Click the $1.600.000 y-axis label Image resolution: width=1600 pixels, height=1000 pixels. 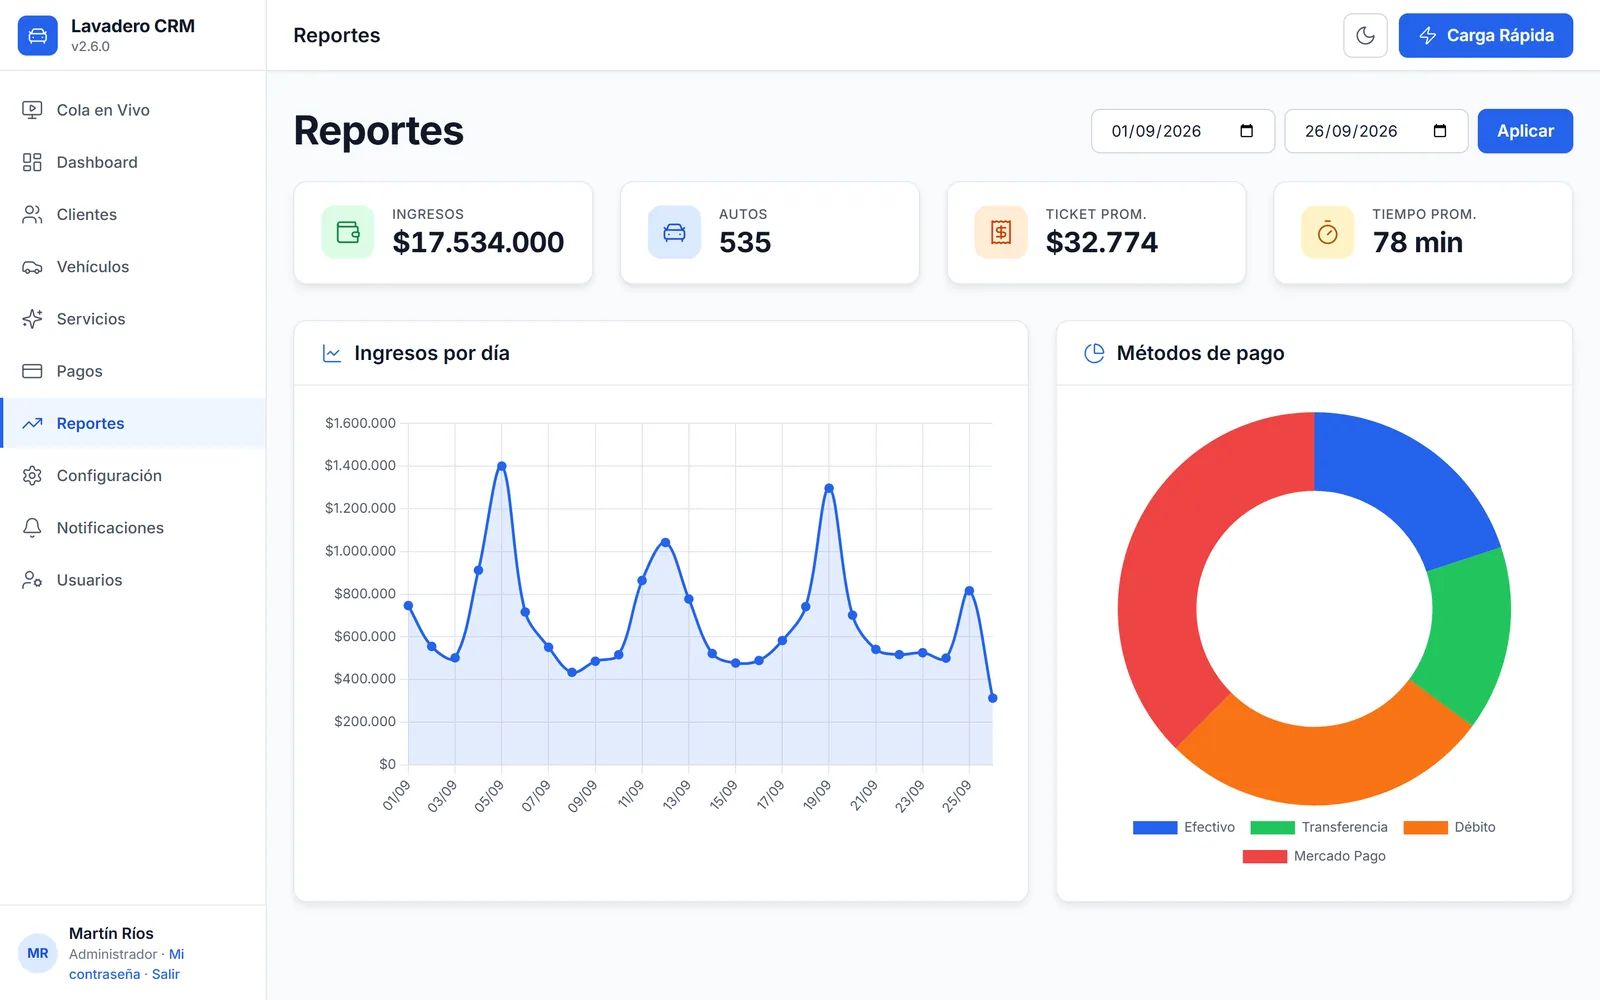tap(360, 423)
